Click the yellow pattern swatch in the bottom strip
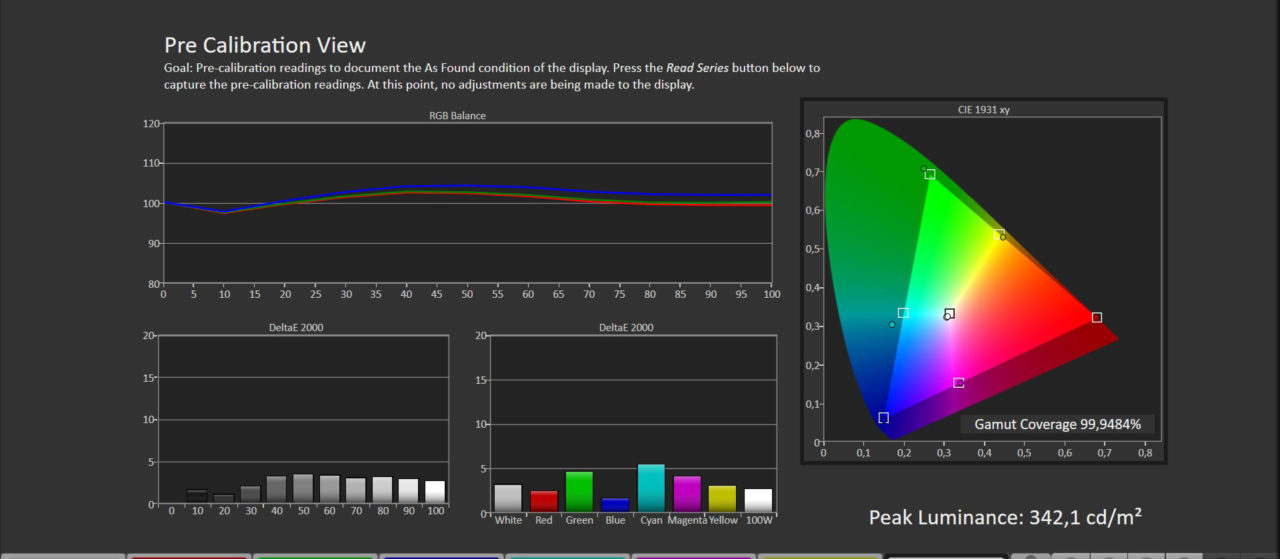The image size is (1280, 559). [819, 556]
